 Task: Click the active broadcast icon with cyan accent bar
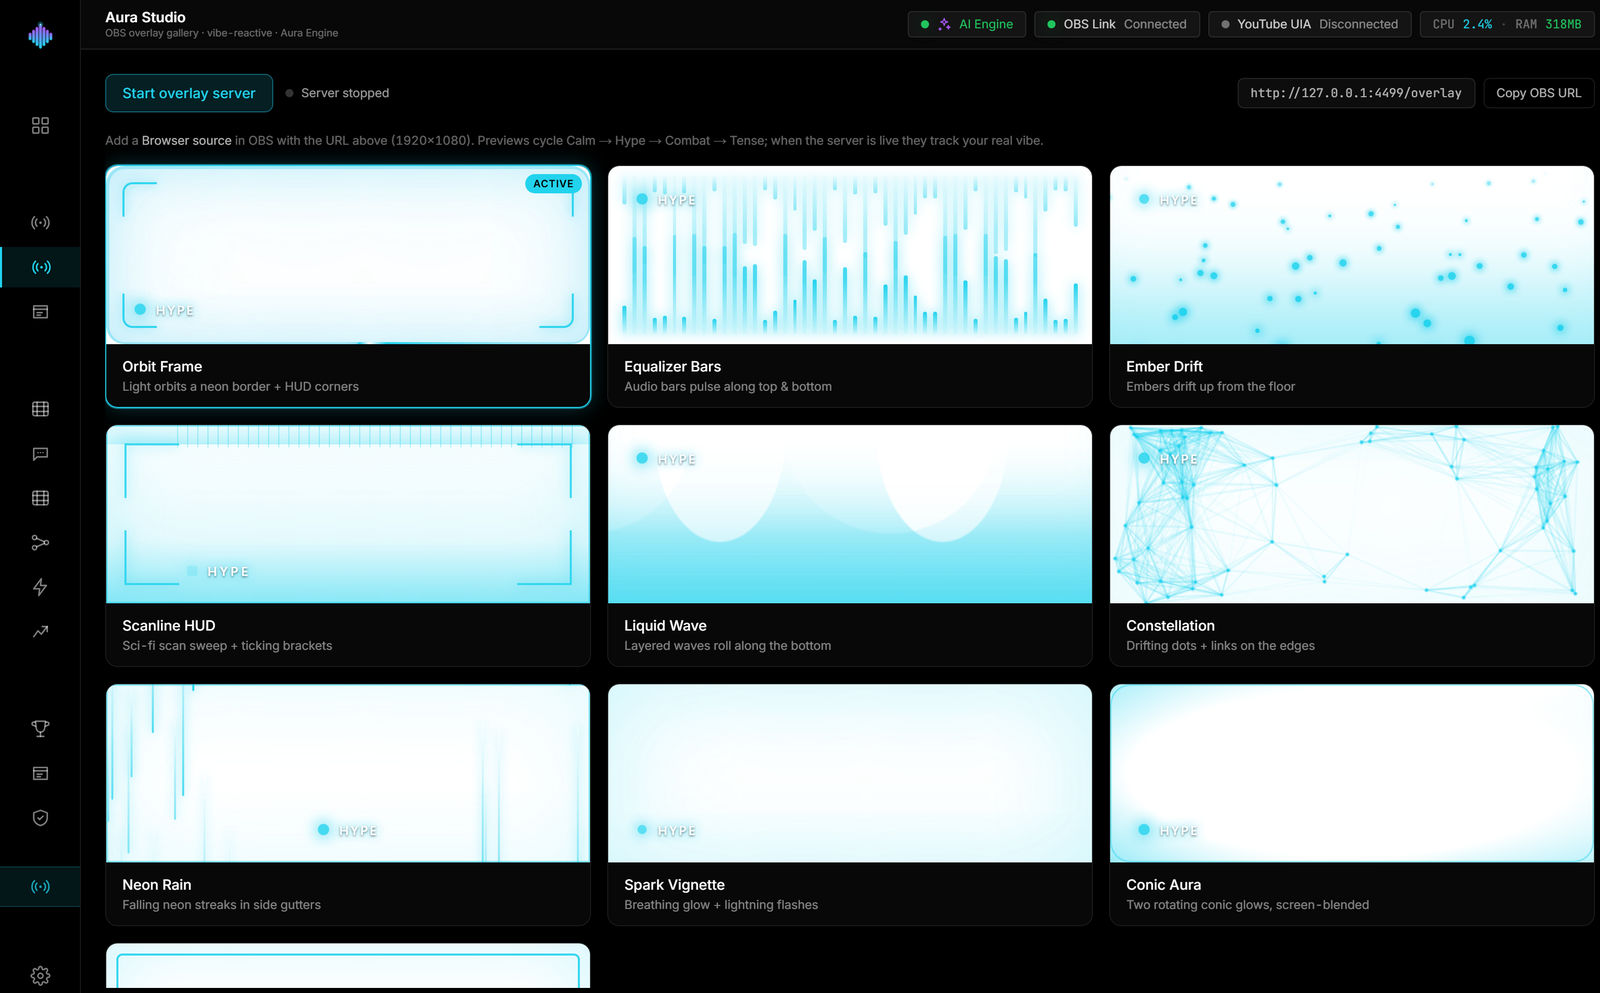point(40,267)
